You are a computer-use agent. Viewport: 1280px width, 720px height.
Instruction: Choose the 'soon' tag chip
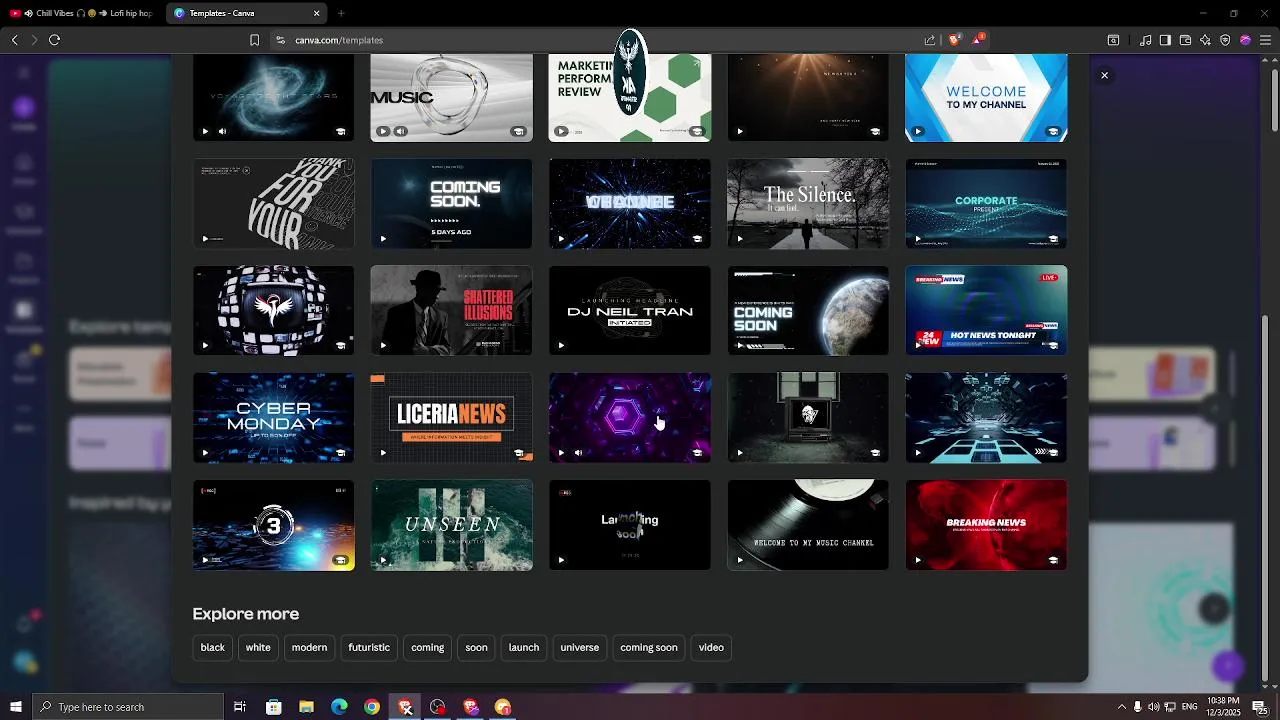coord(476,648)
